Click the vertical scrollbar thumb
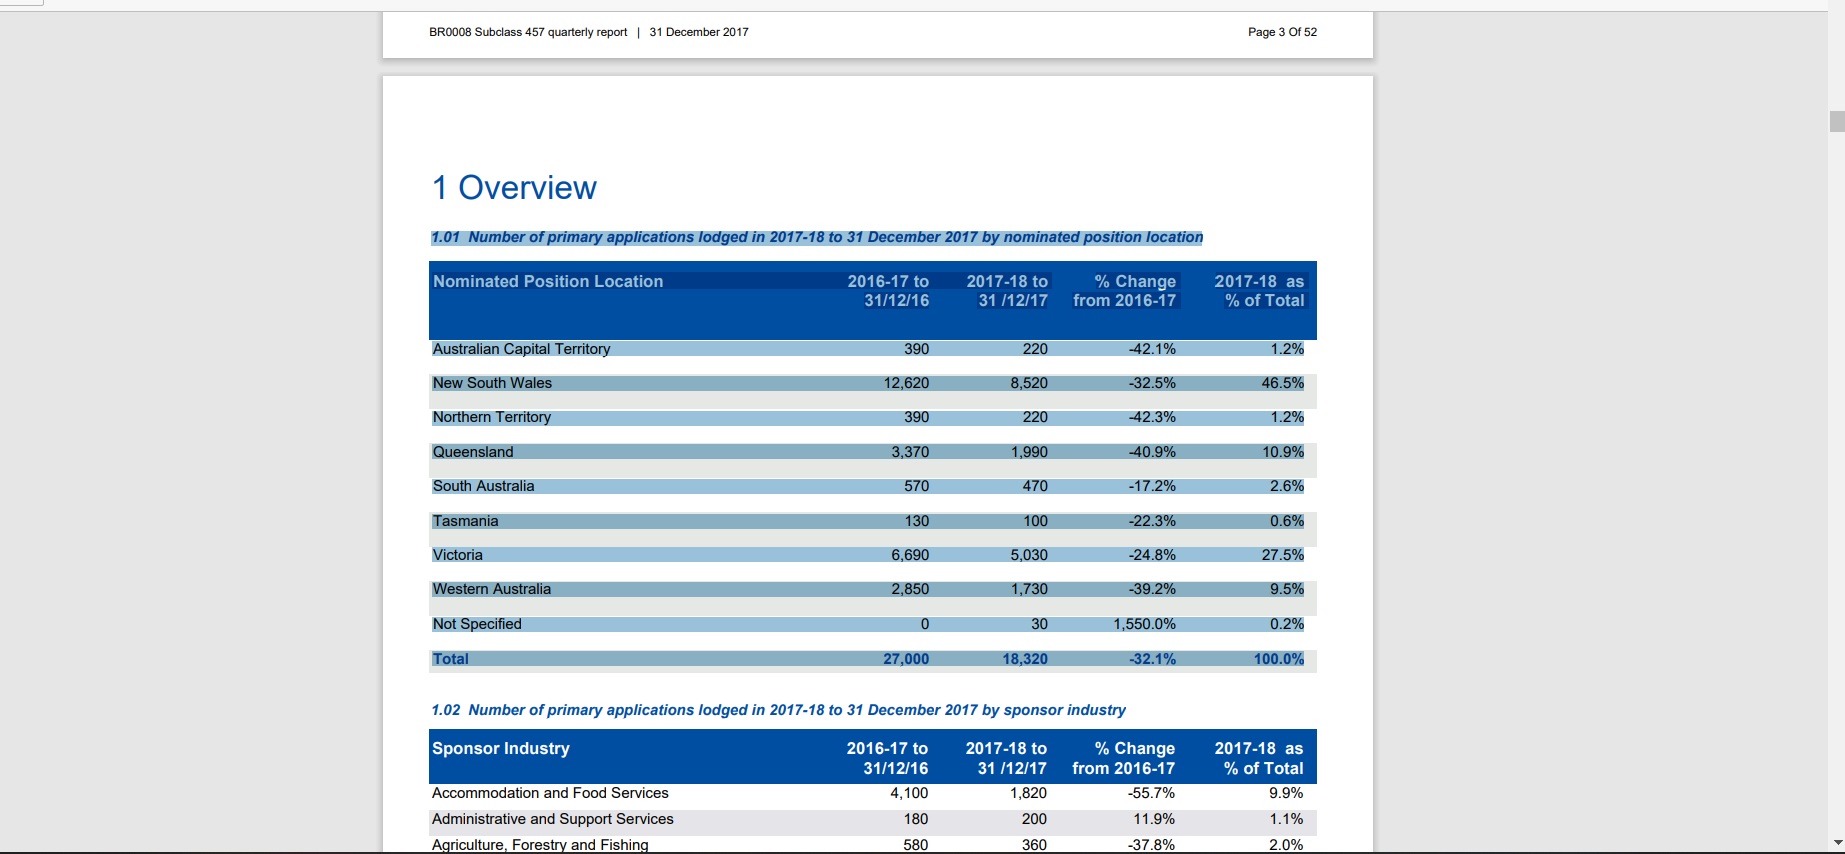The height and width of the screenshot is (854, 1845). (x=1836, y=122)
